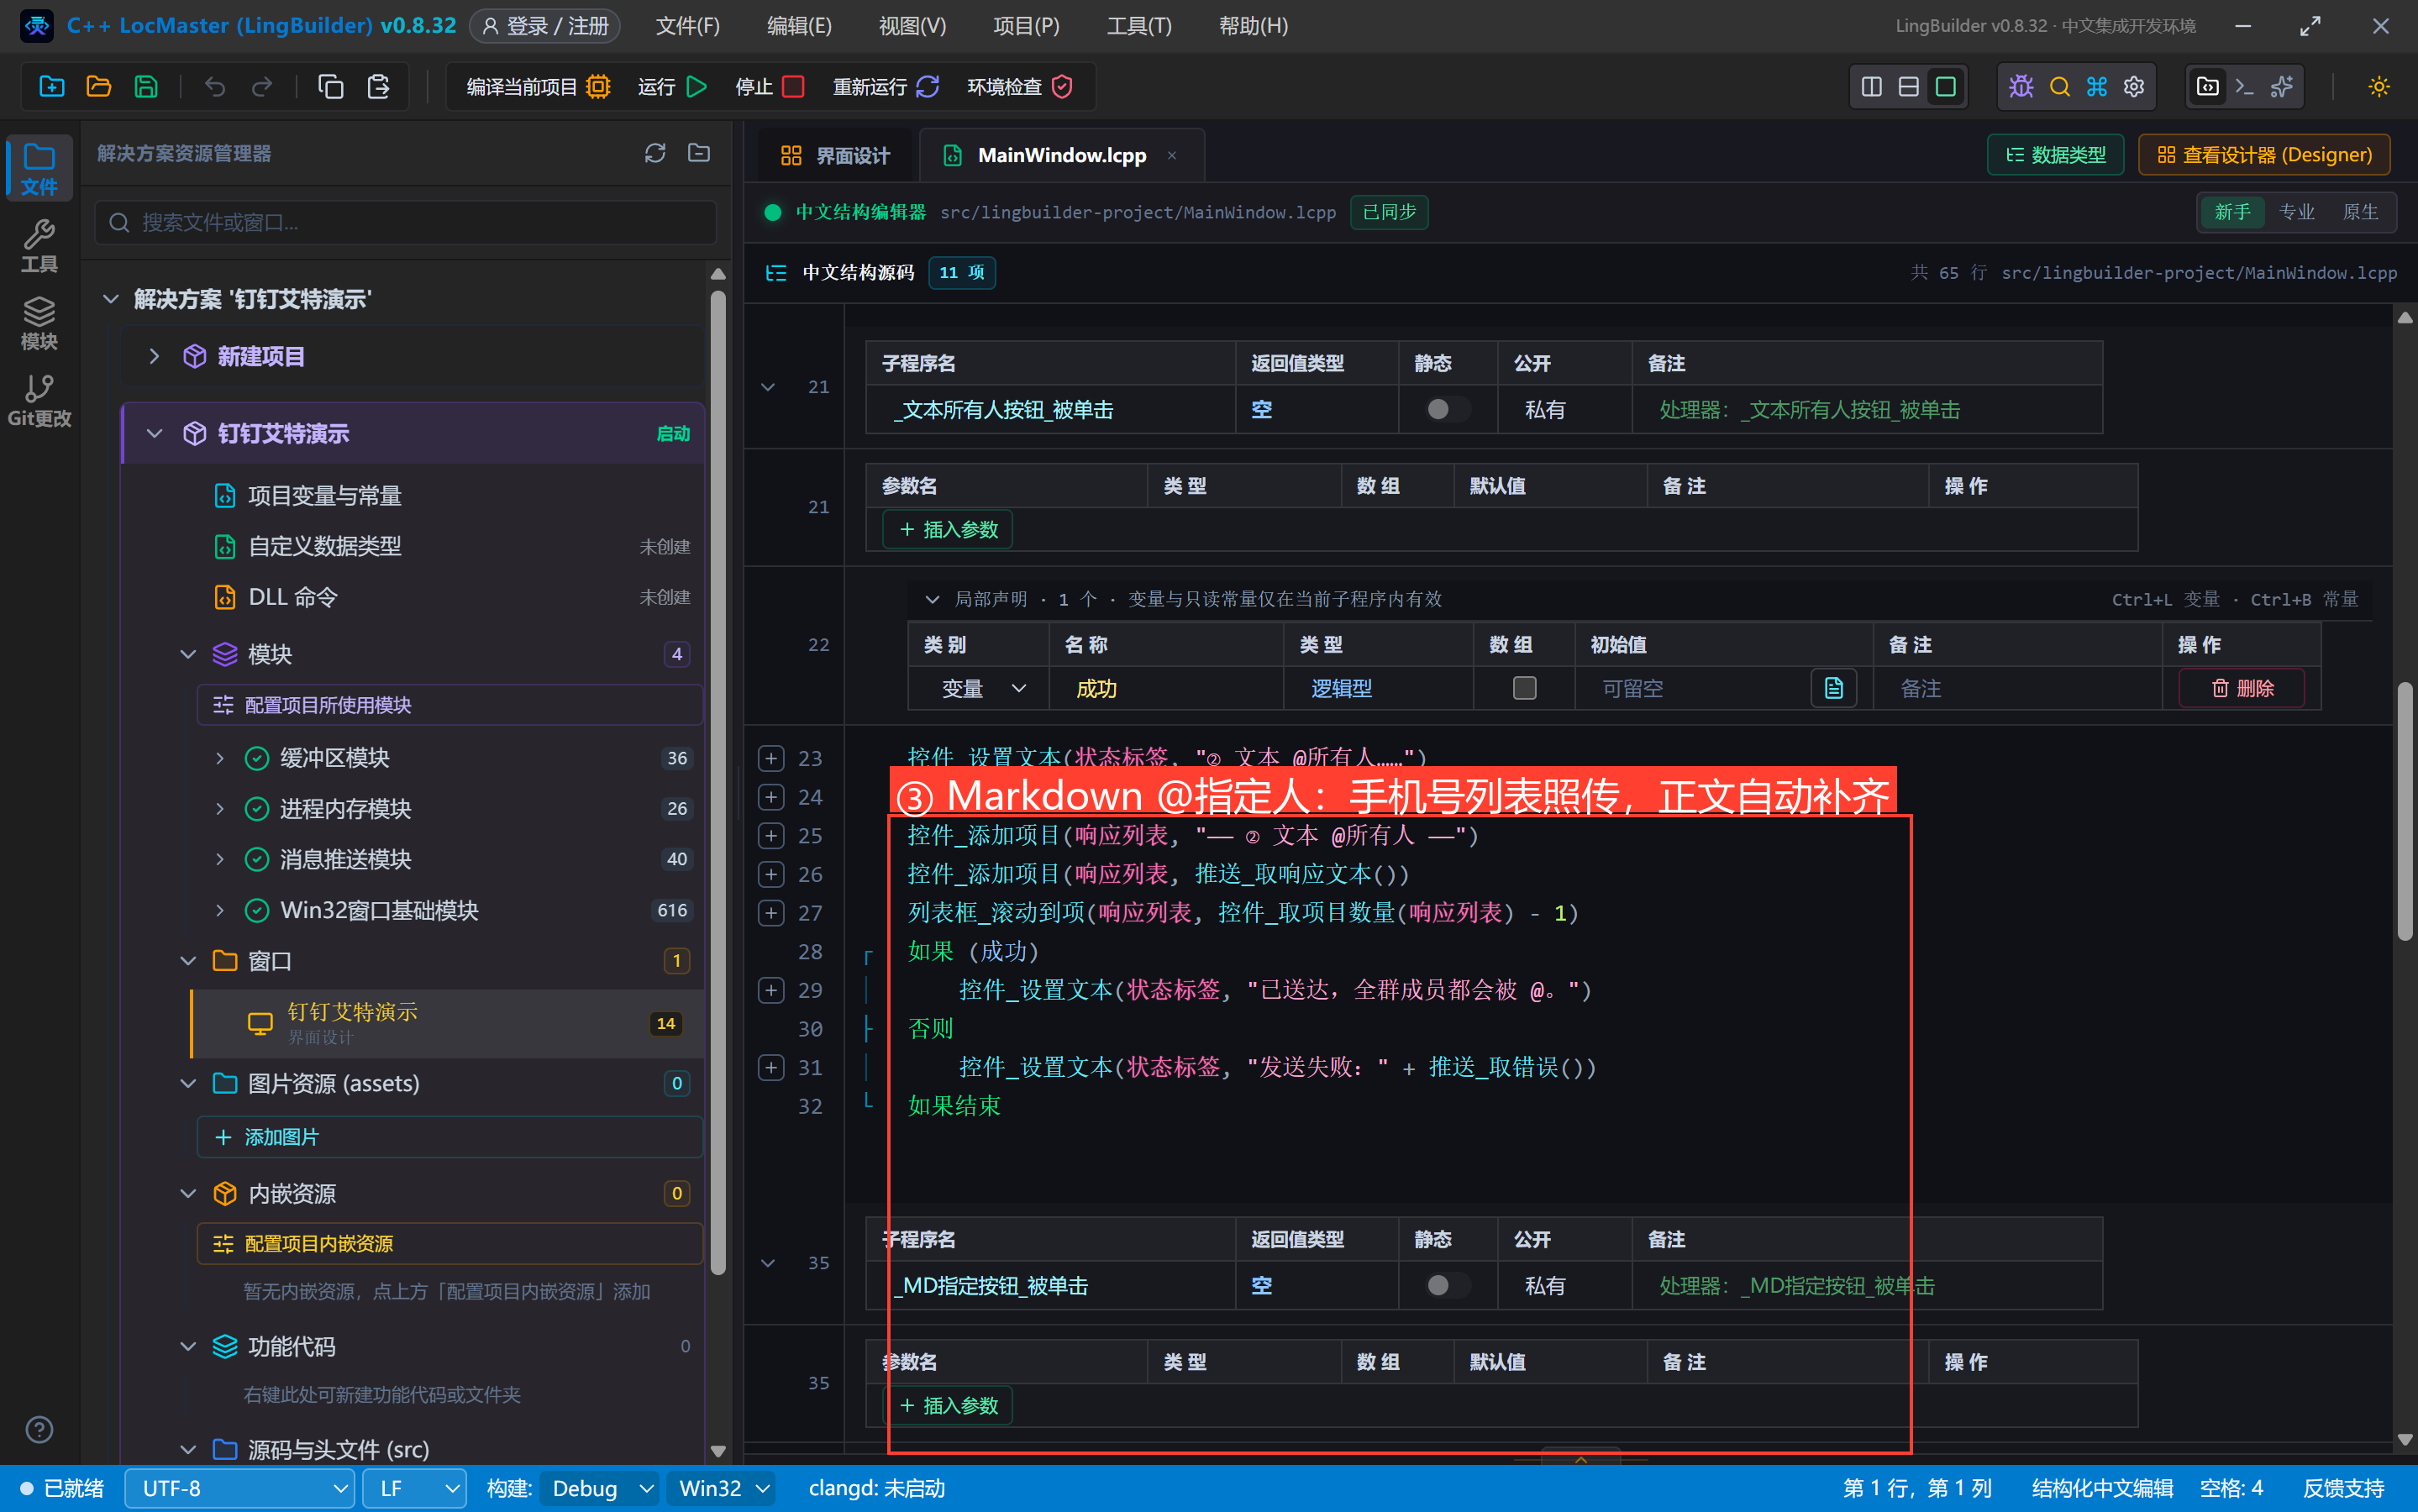
Task: Click the save file toolbar icon
Action: click(146, 87)
